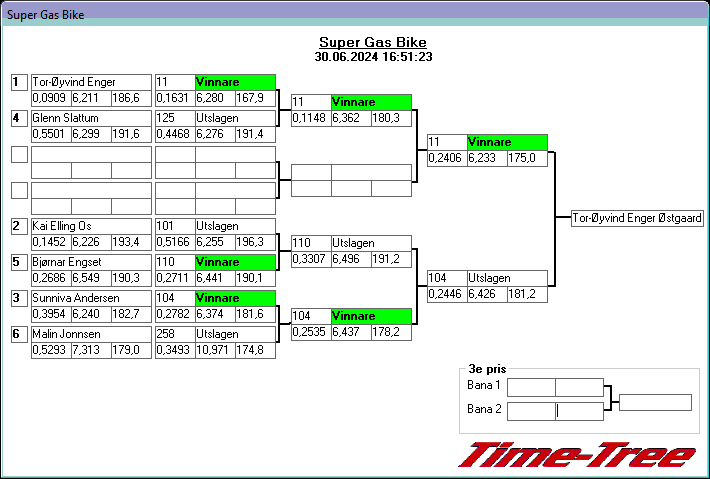Click the seed number 2 box

[19, 226]
